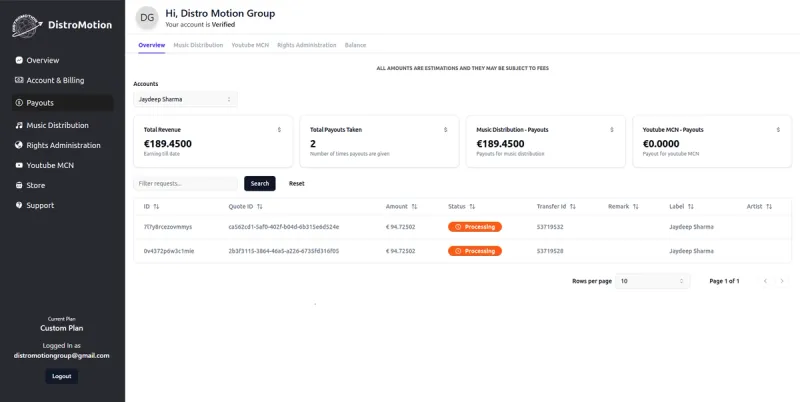Click Transfer Id 53719532
Screen dimensions: 800x402
tap(550, 227)
